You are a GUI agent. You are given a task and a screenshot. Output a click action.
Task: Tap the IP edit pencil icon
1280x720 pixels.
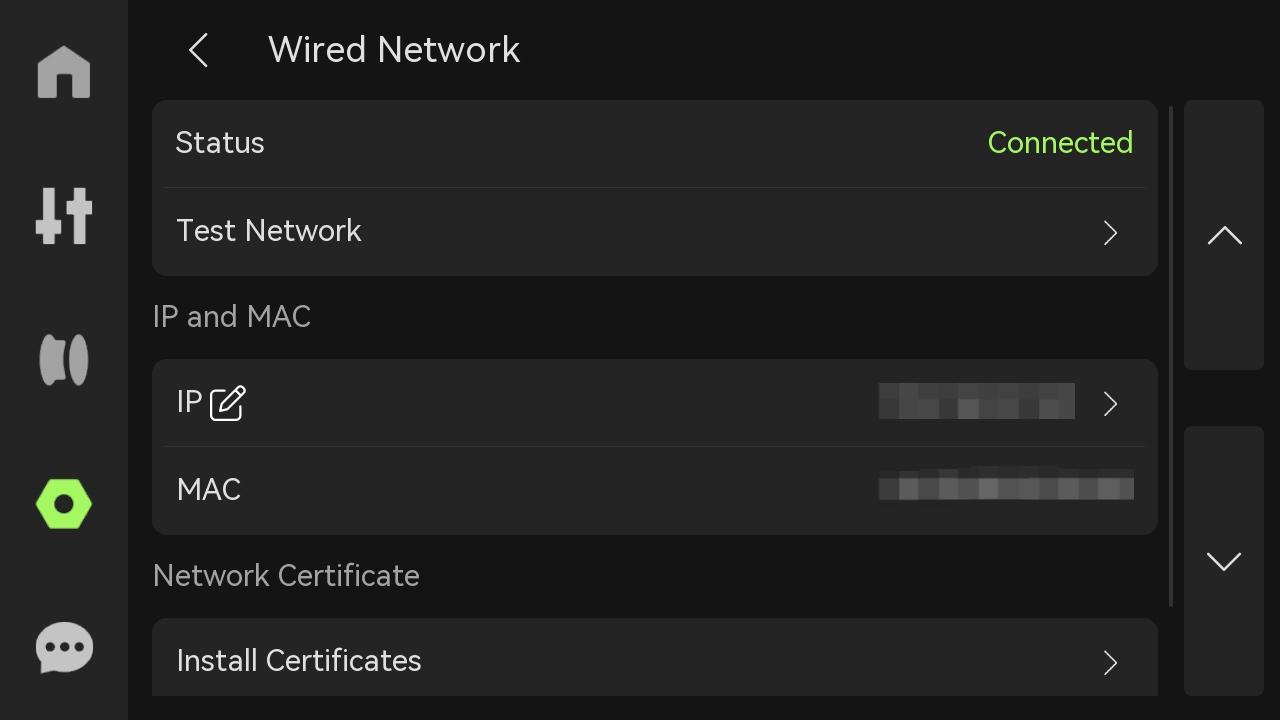(228, 403)
